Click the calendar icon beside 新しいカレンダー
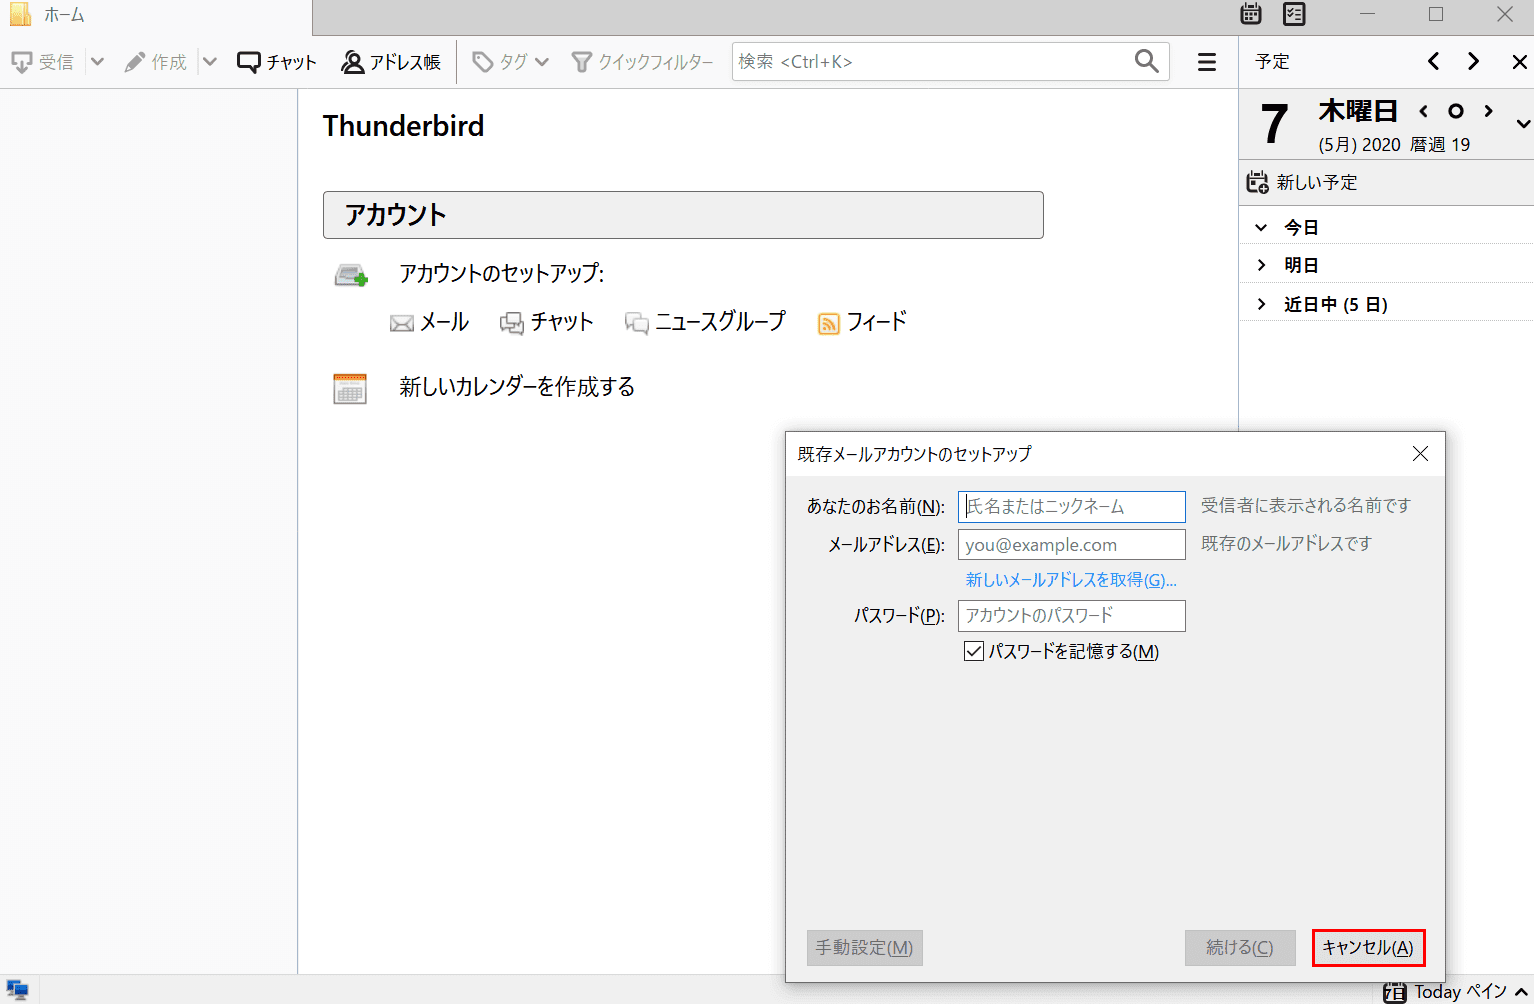This screenshot has width=1534, height=1004. pyautogui.click(x=350, y=388)
